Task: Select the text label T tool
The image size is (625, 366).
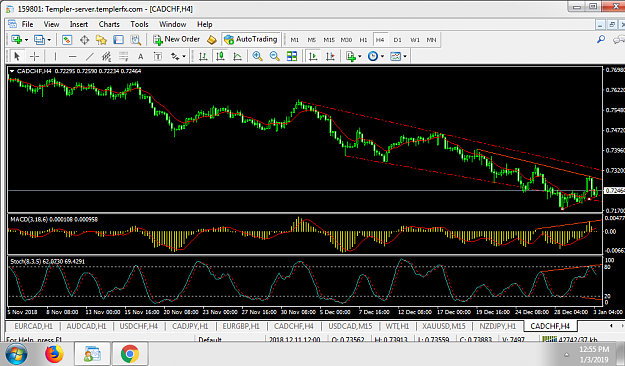Action: click(x=158, y=56)
